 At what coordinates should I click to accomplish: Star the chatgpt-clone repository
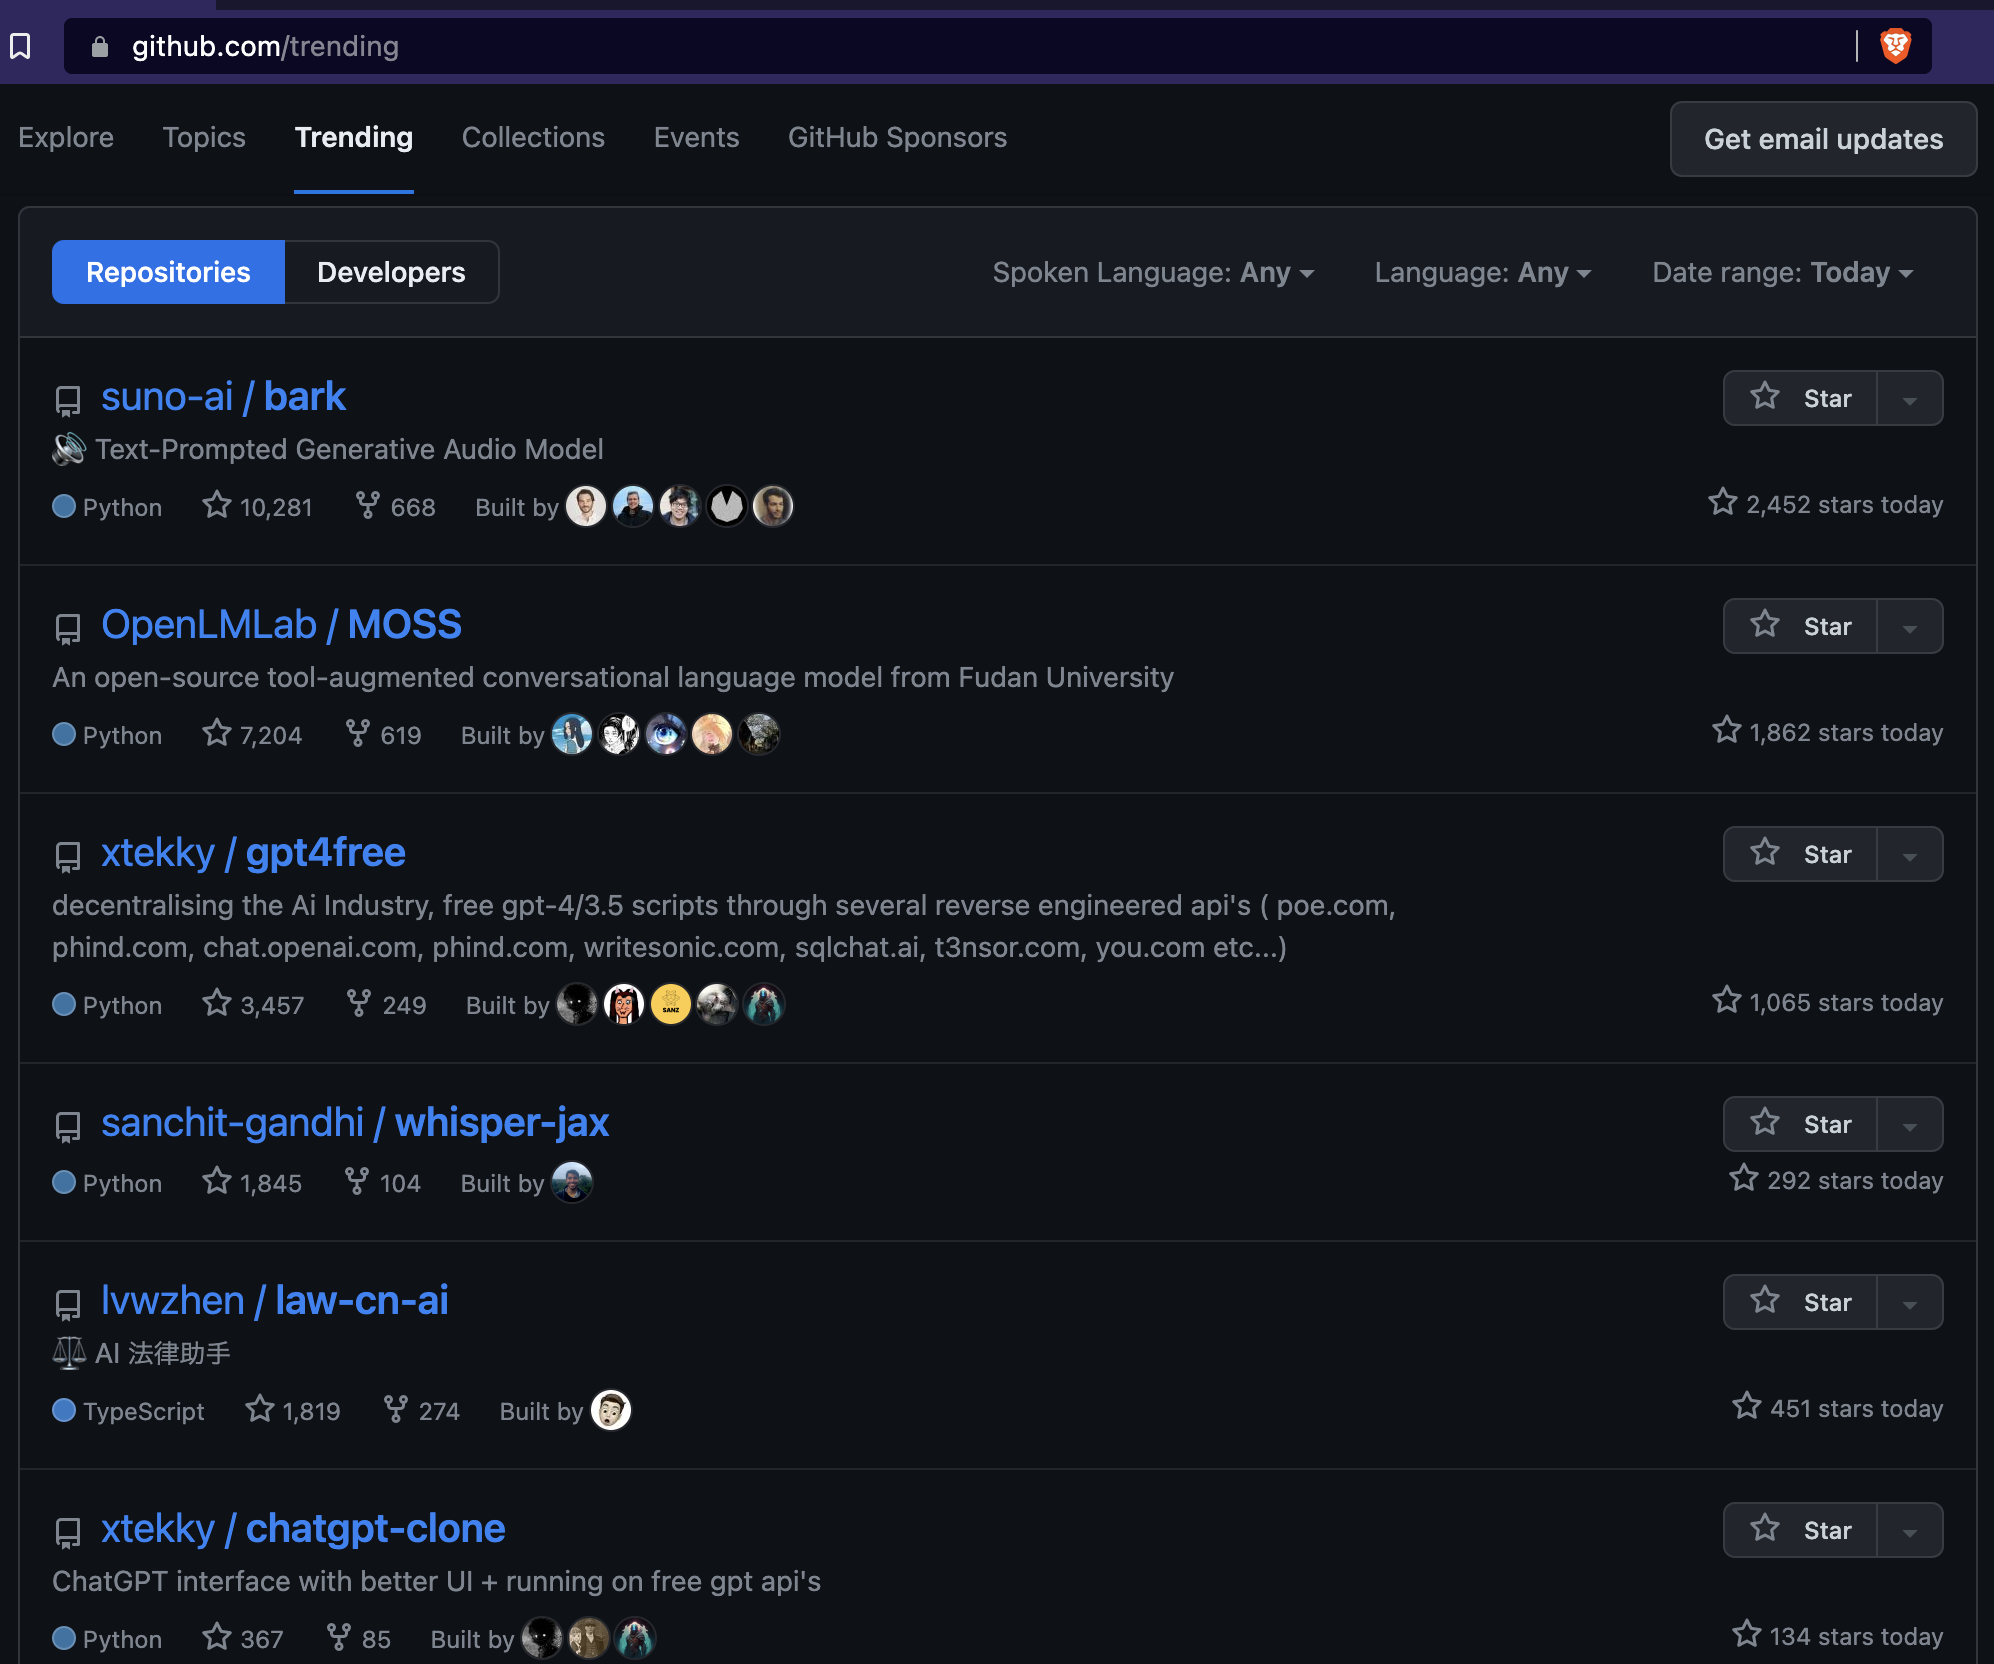point(1800,1530)
